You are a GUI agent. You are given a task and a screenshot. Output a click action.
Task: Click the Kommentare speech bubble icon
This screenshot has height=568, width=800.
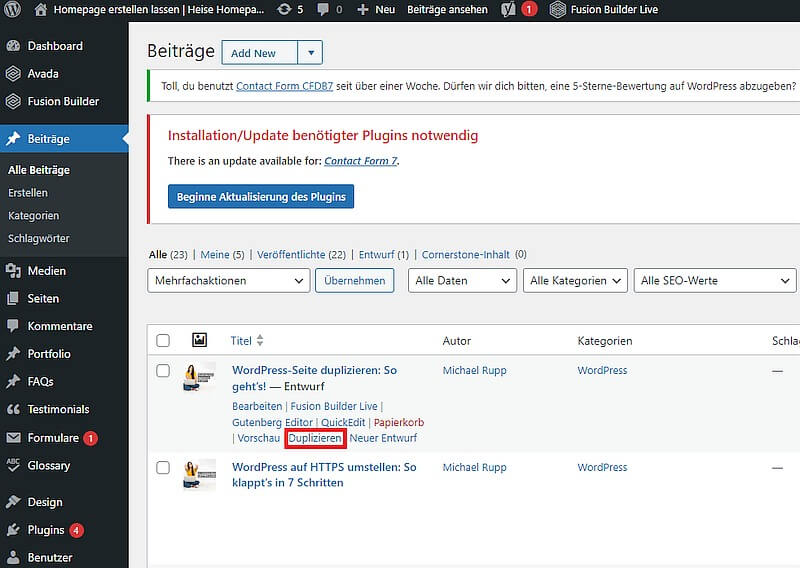[13, 326]
